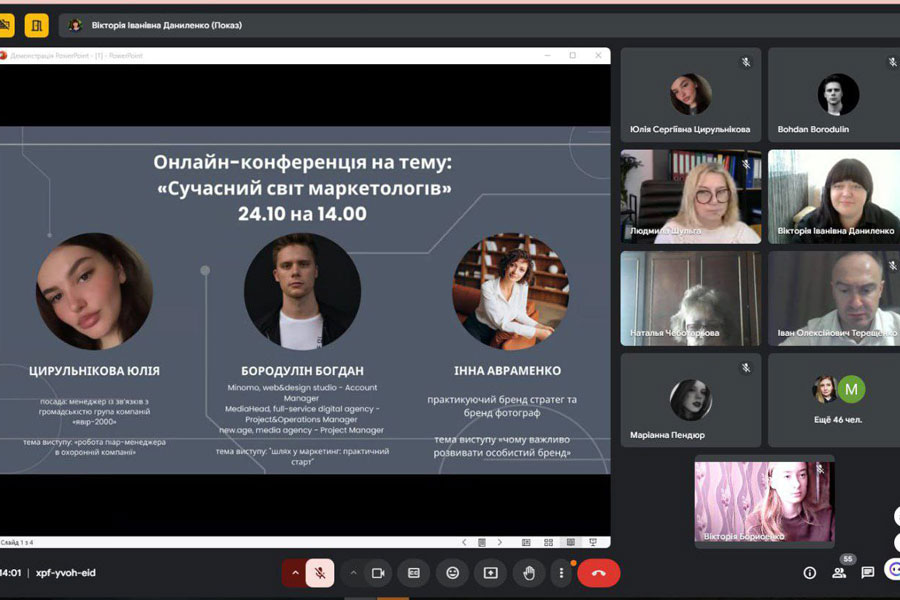Switch to normal view icon in PowerPoint status bar
This screenshot has height=600, width=900.
[526, 542]
